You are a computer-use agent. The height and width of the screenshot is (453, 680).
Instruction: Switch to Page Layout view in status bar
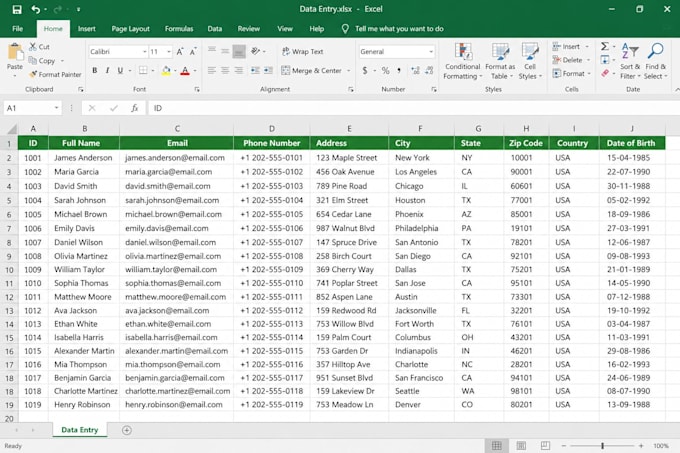pos(521,446)
